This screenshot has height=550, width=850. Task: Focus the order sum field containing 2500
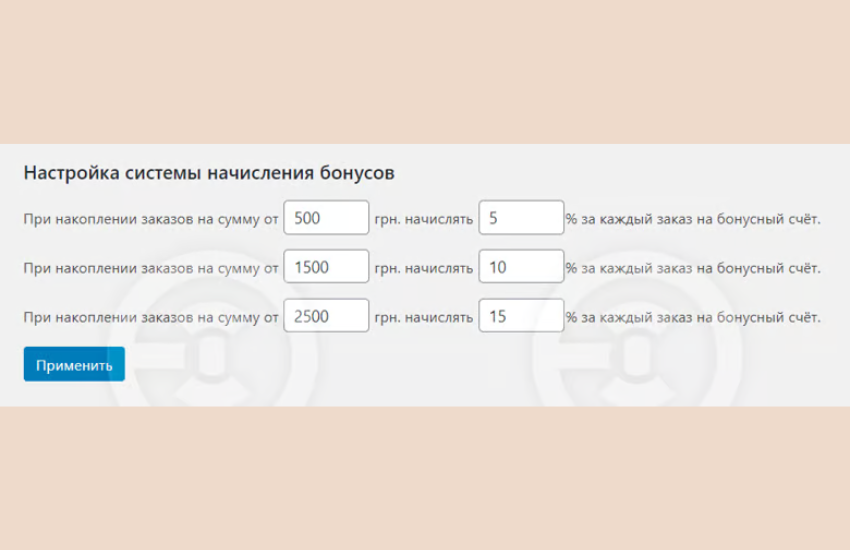click(326, 315)
